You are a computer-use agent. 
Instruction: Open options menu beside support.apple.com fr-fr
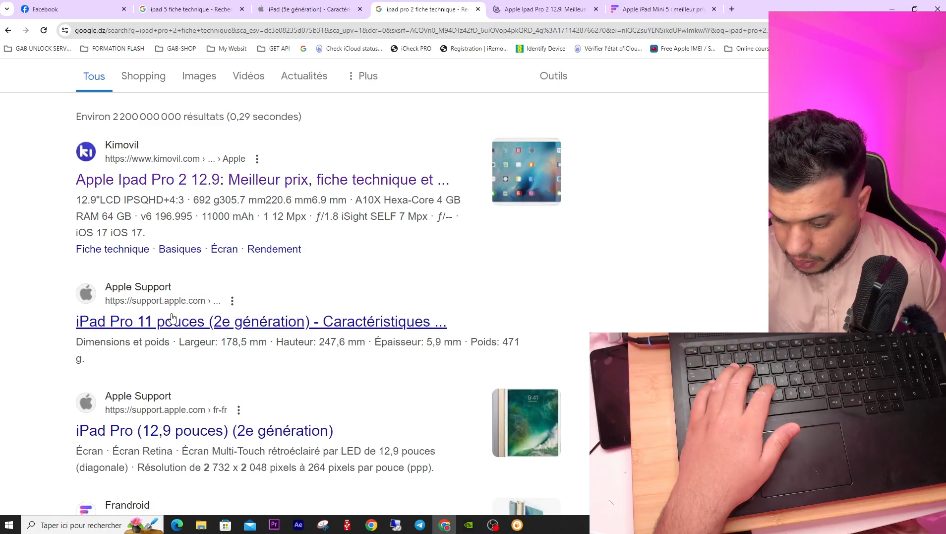tap(239, 410)
